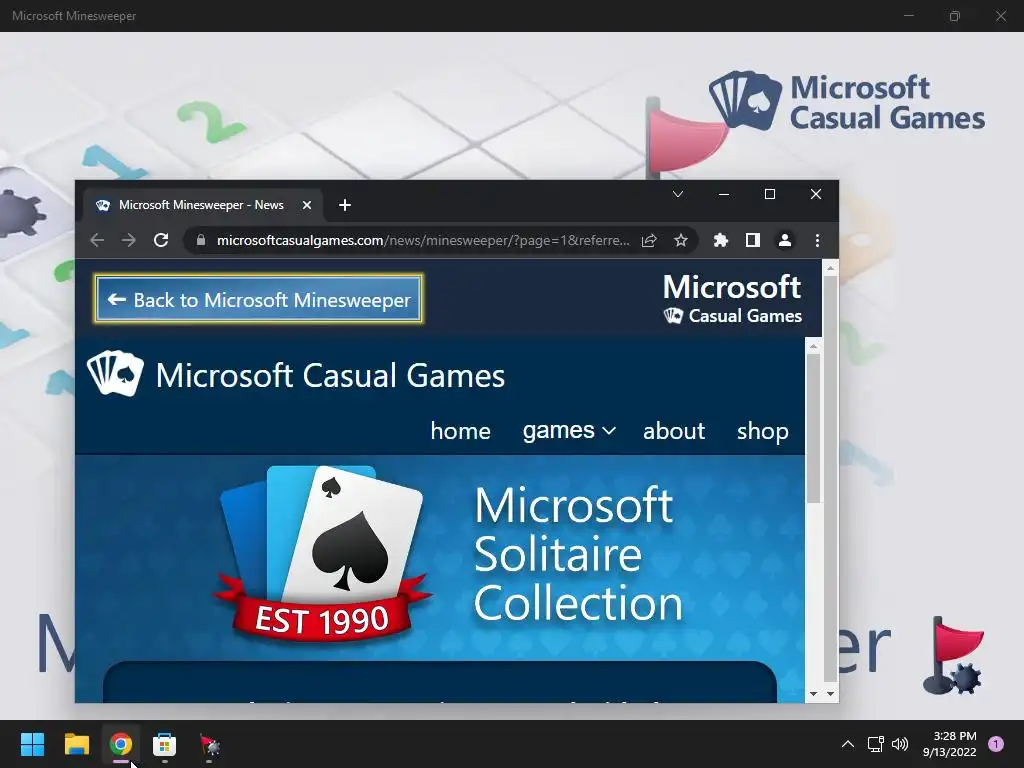The width and height of the screenshot is (1024, 768).
Task: Click the inner page scrollbar thumb
Action: tap(813, 428)
